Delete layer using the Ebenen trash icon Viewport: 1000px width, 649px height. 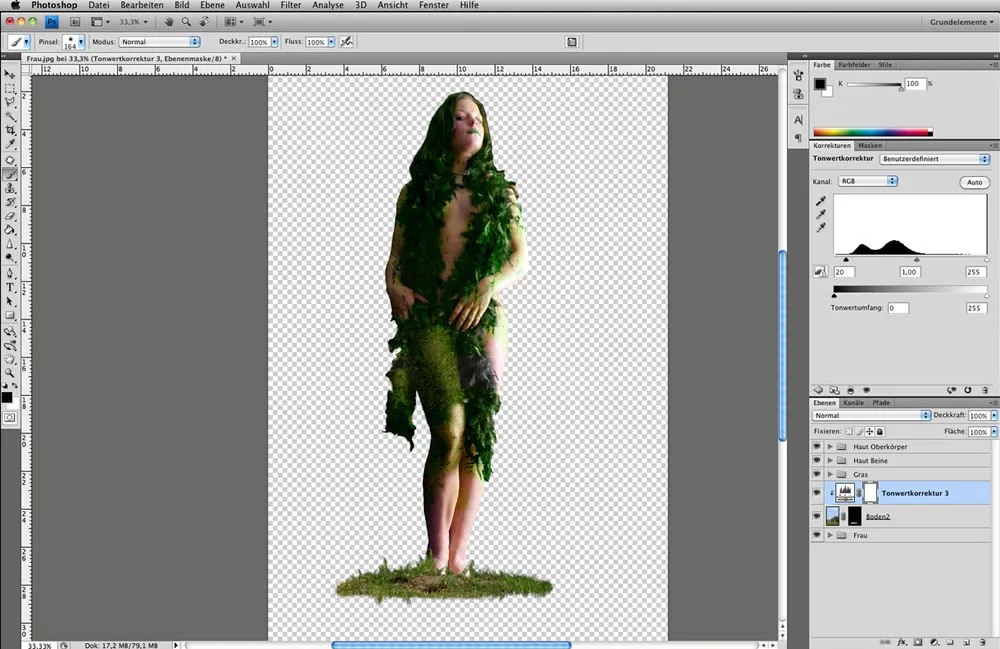click(x=984, y=642)
